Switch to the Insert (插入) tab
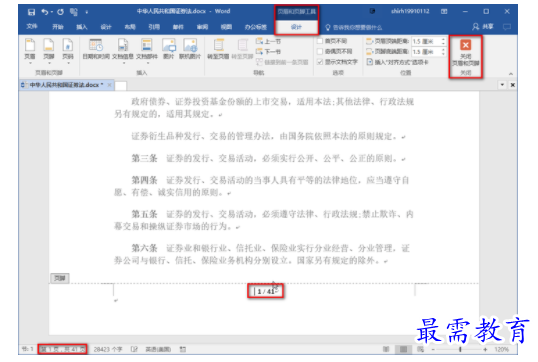 82,27
